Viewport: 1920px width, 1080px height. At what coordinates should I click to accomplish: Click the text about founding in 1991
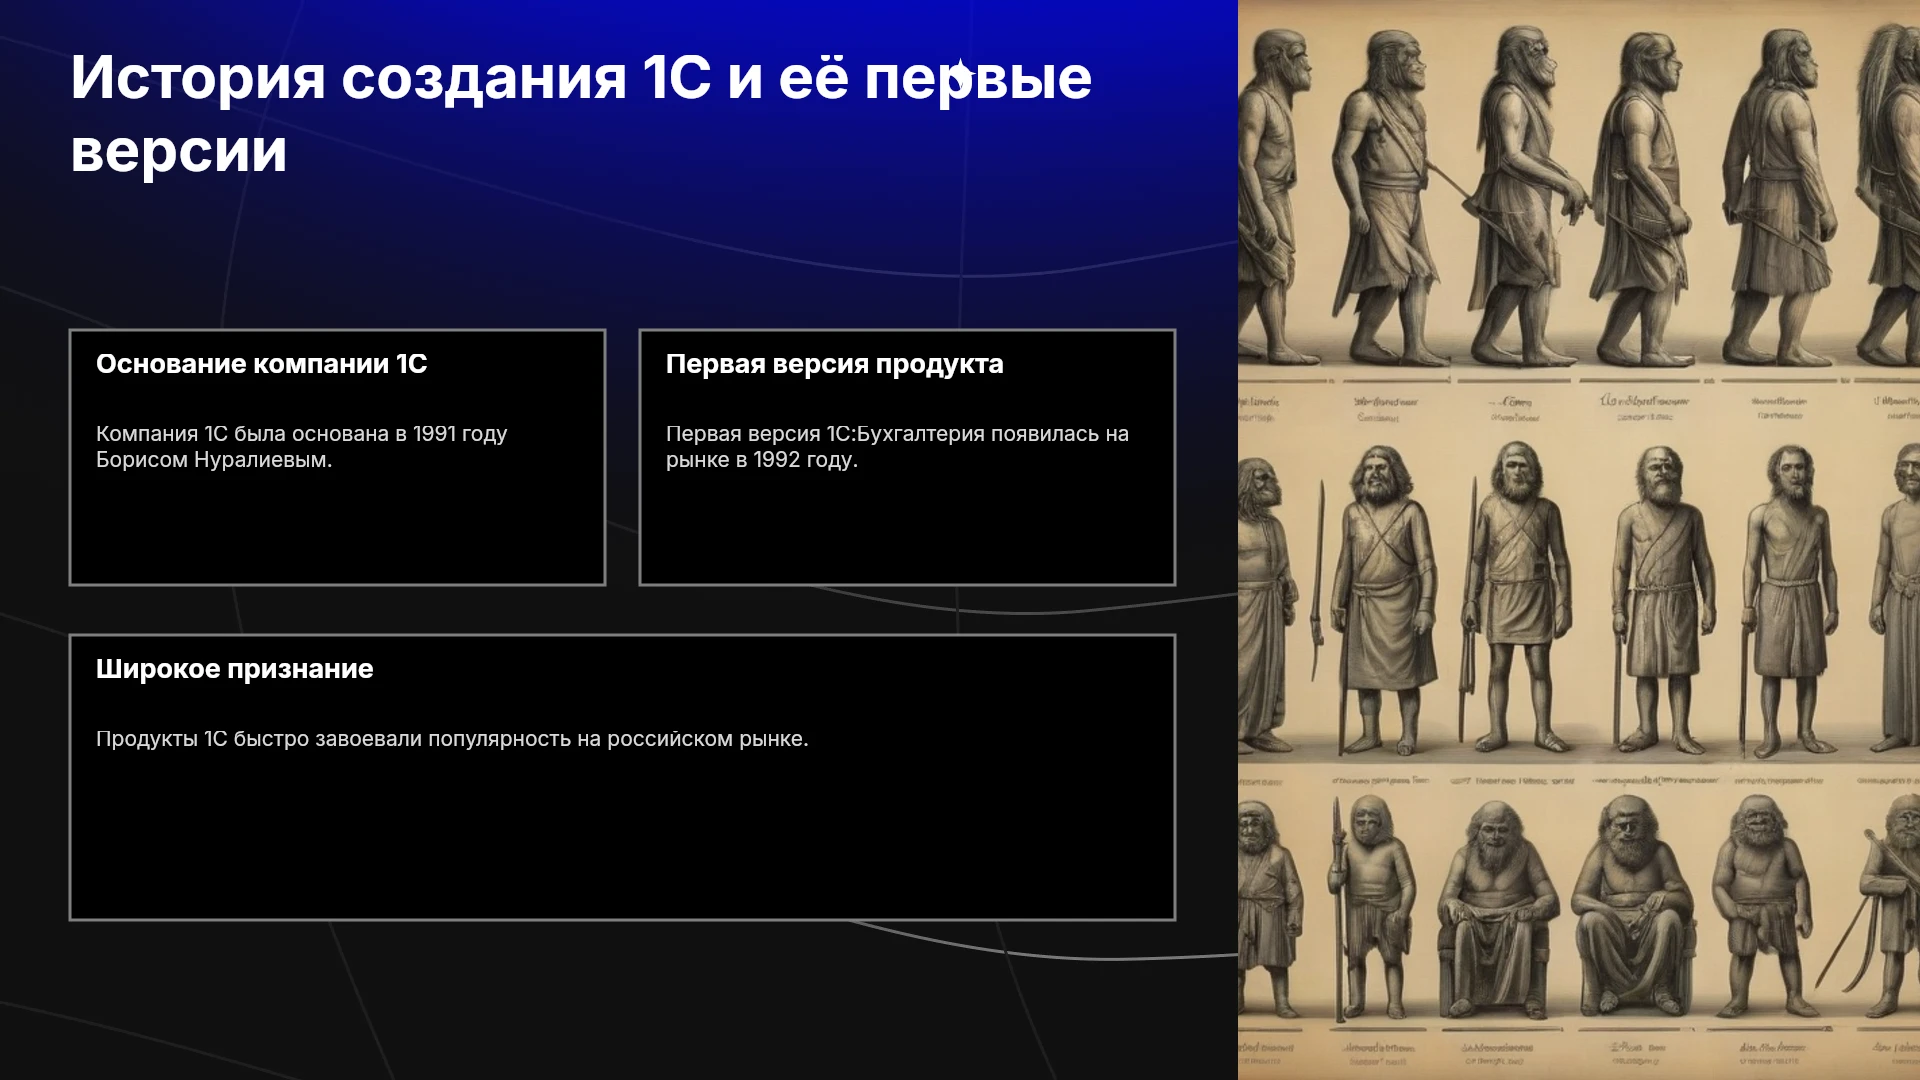point(301,446)
